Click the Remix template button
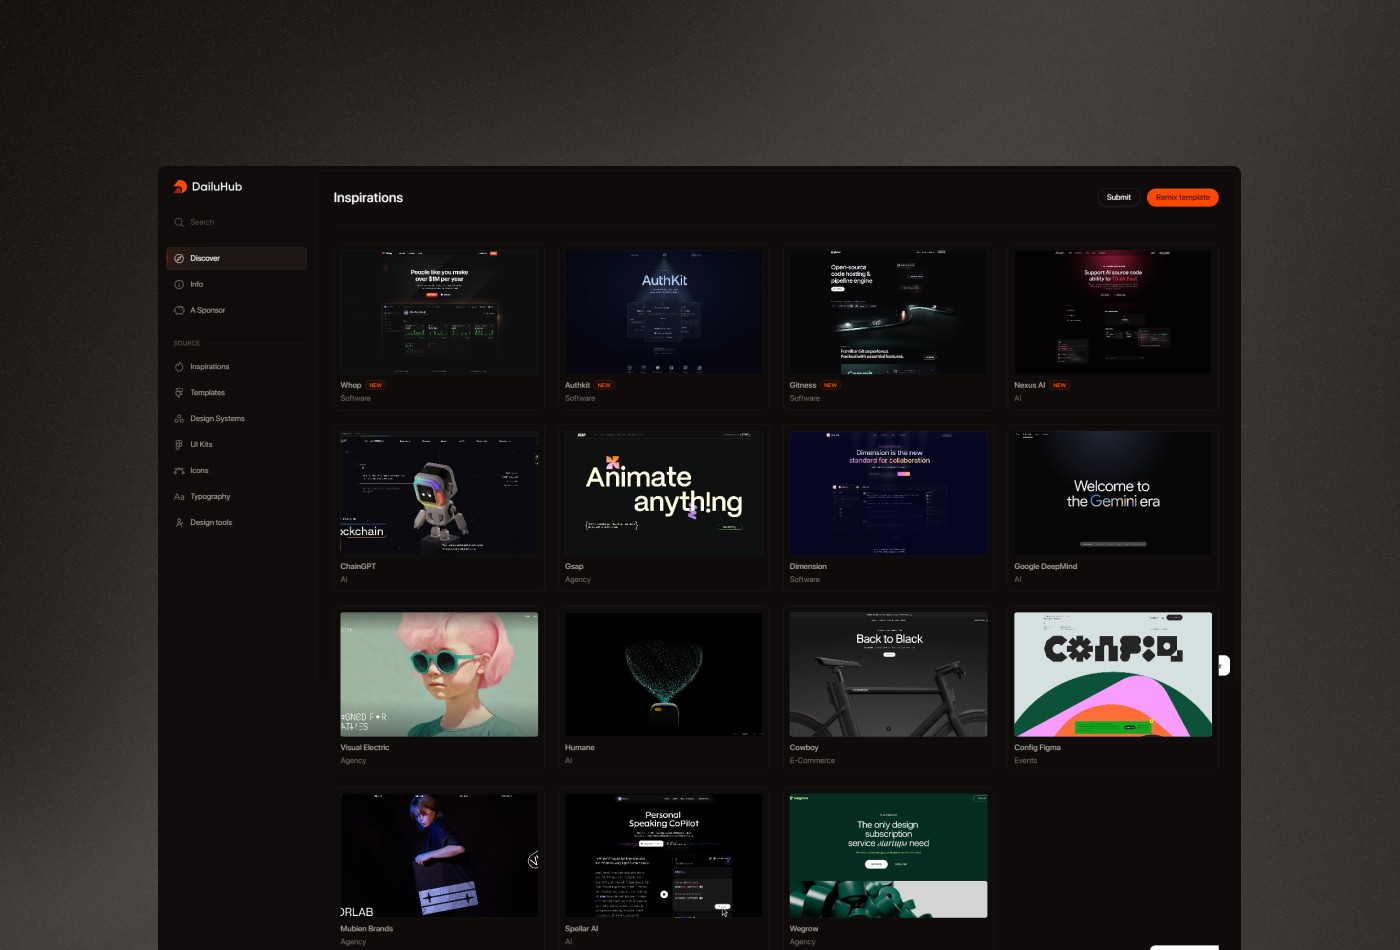 point(1182,198)
